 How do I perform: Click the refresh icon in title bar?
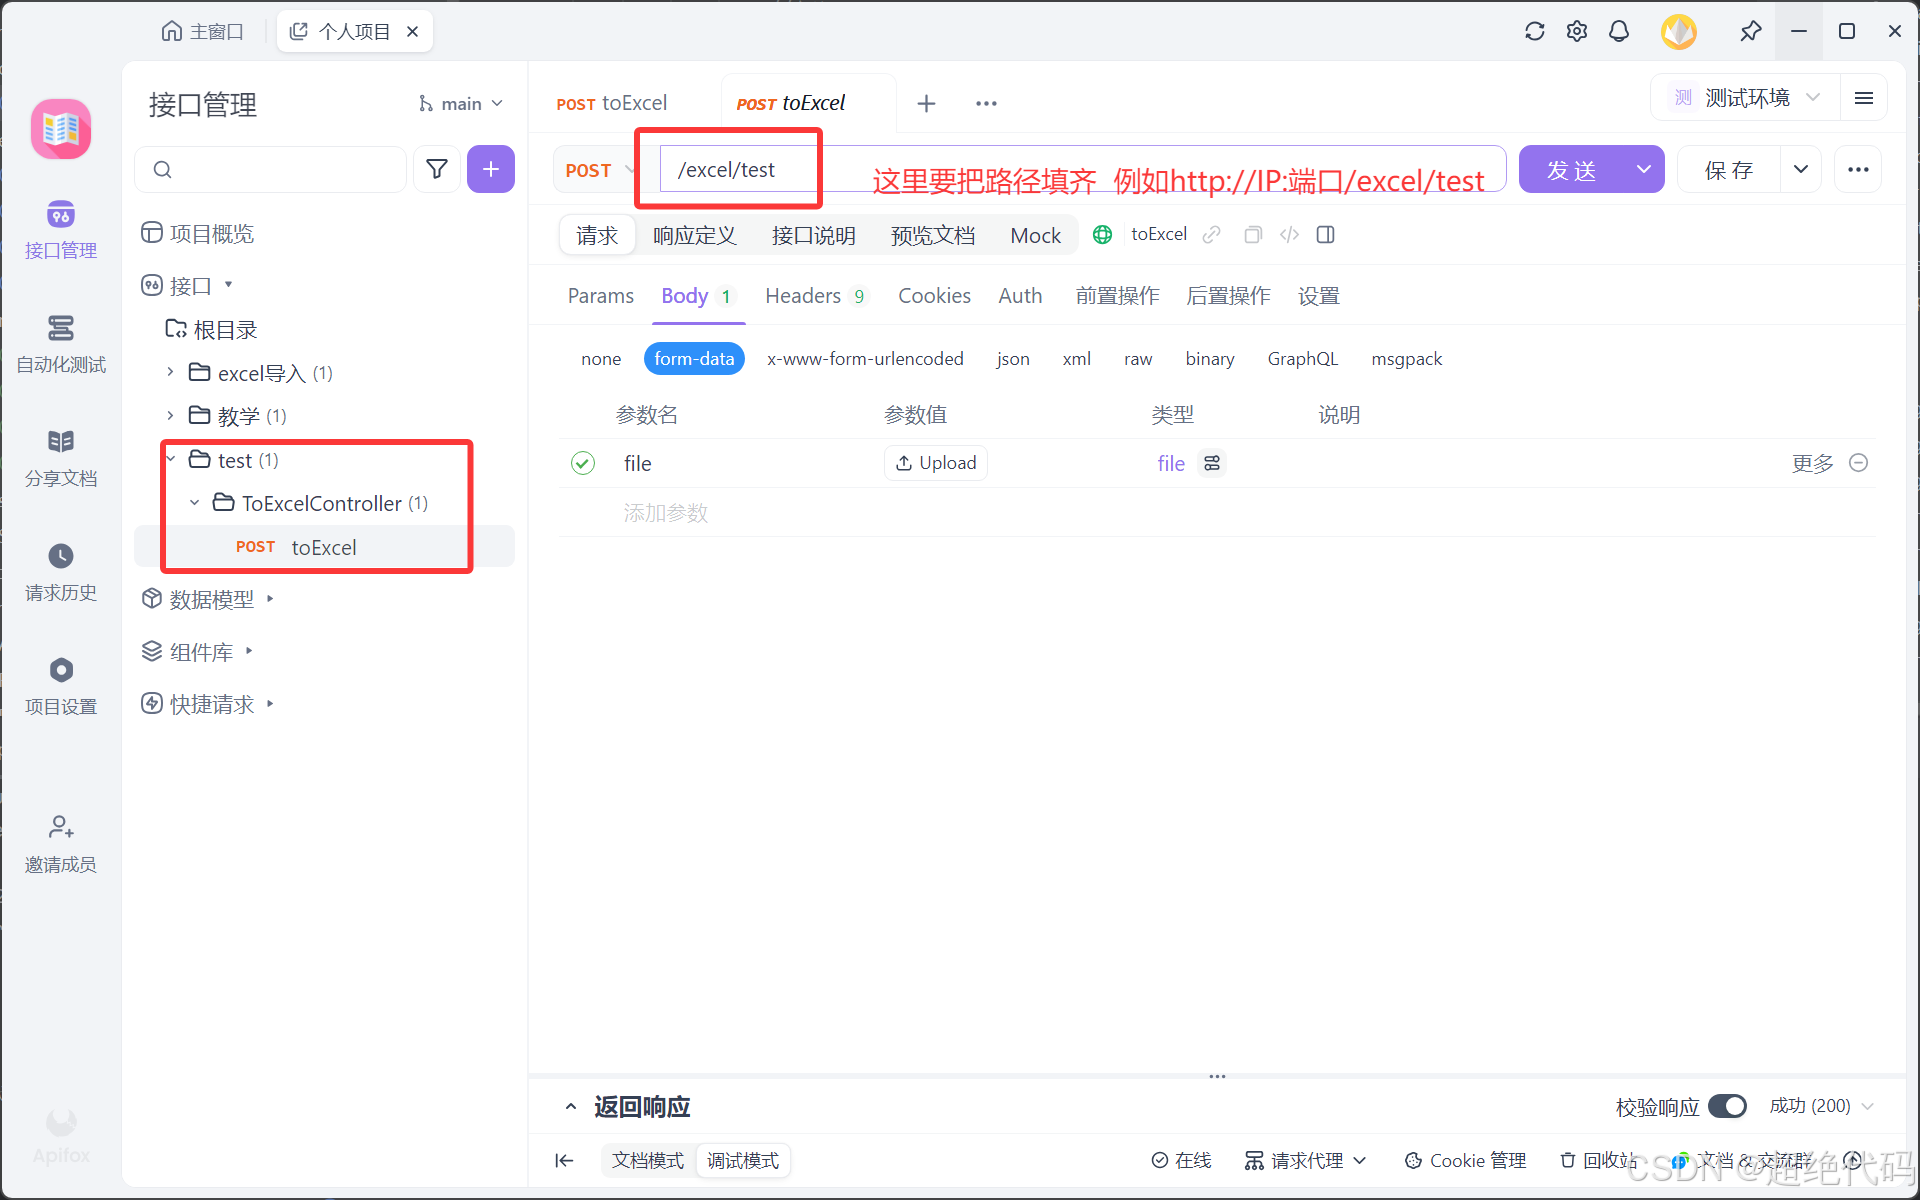1534,31
